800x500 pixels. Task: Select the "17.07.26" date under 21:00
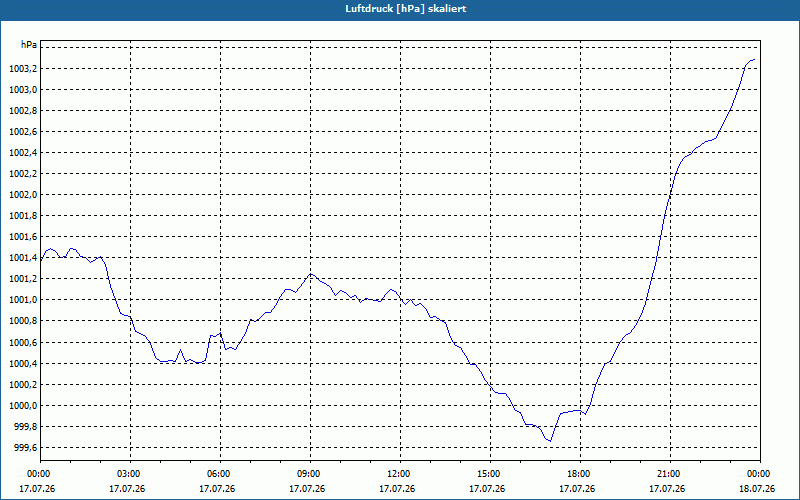[x=667, y=489]
